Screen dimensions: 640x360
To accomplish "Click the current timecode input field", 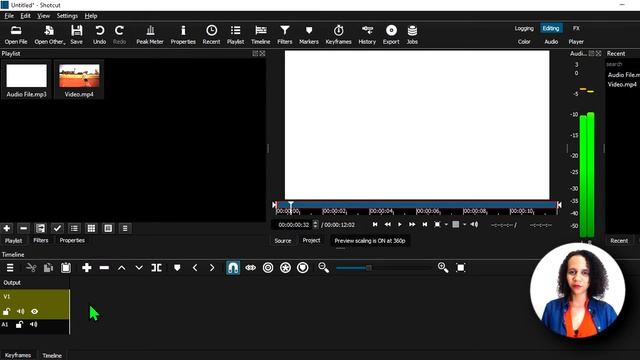I will (293, 225).
